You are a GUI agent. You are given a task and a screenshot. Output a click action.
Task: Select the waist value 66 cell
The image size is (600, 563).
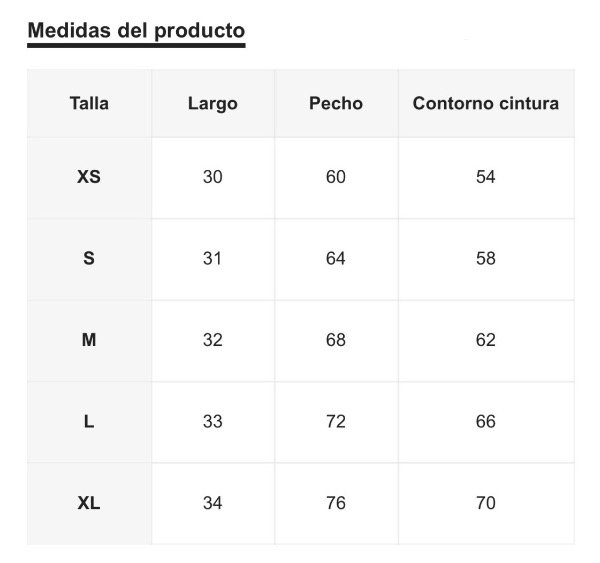click(x=486, y=422)
